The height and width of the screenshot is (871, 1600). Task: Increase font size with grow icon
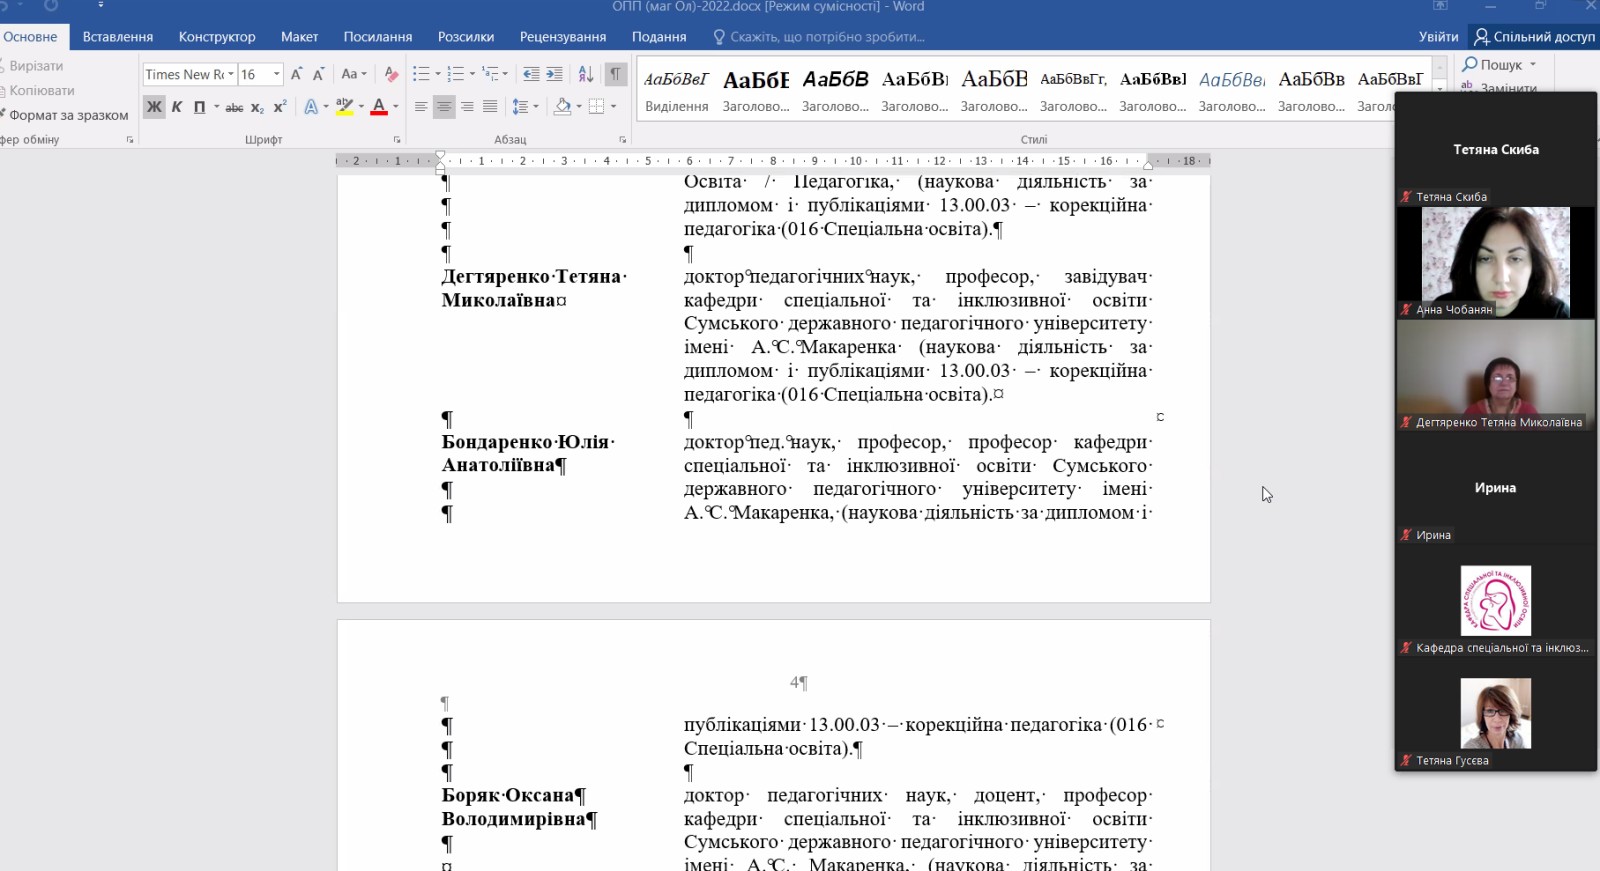(x=296, y=74)
